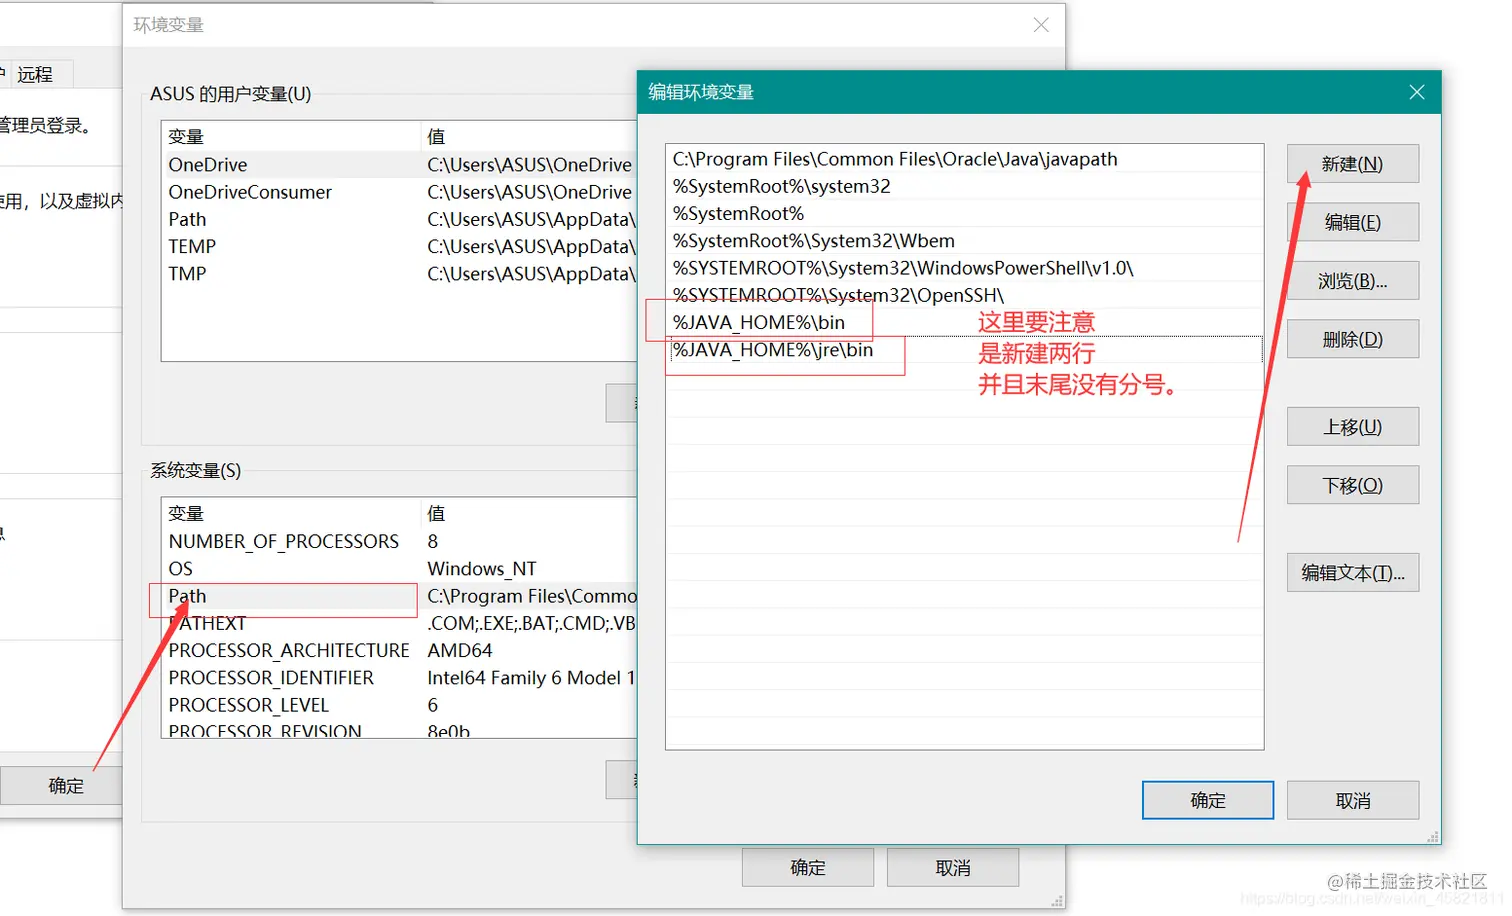The image size is (1512, 916).
Task: Select the %JAVA_HOME%\jre\bin entry
Action: pos(772,349)
